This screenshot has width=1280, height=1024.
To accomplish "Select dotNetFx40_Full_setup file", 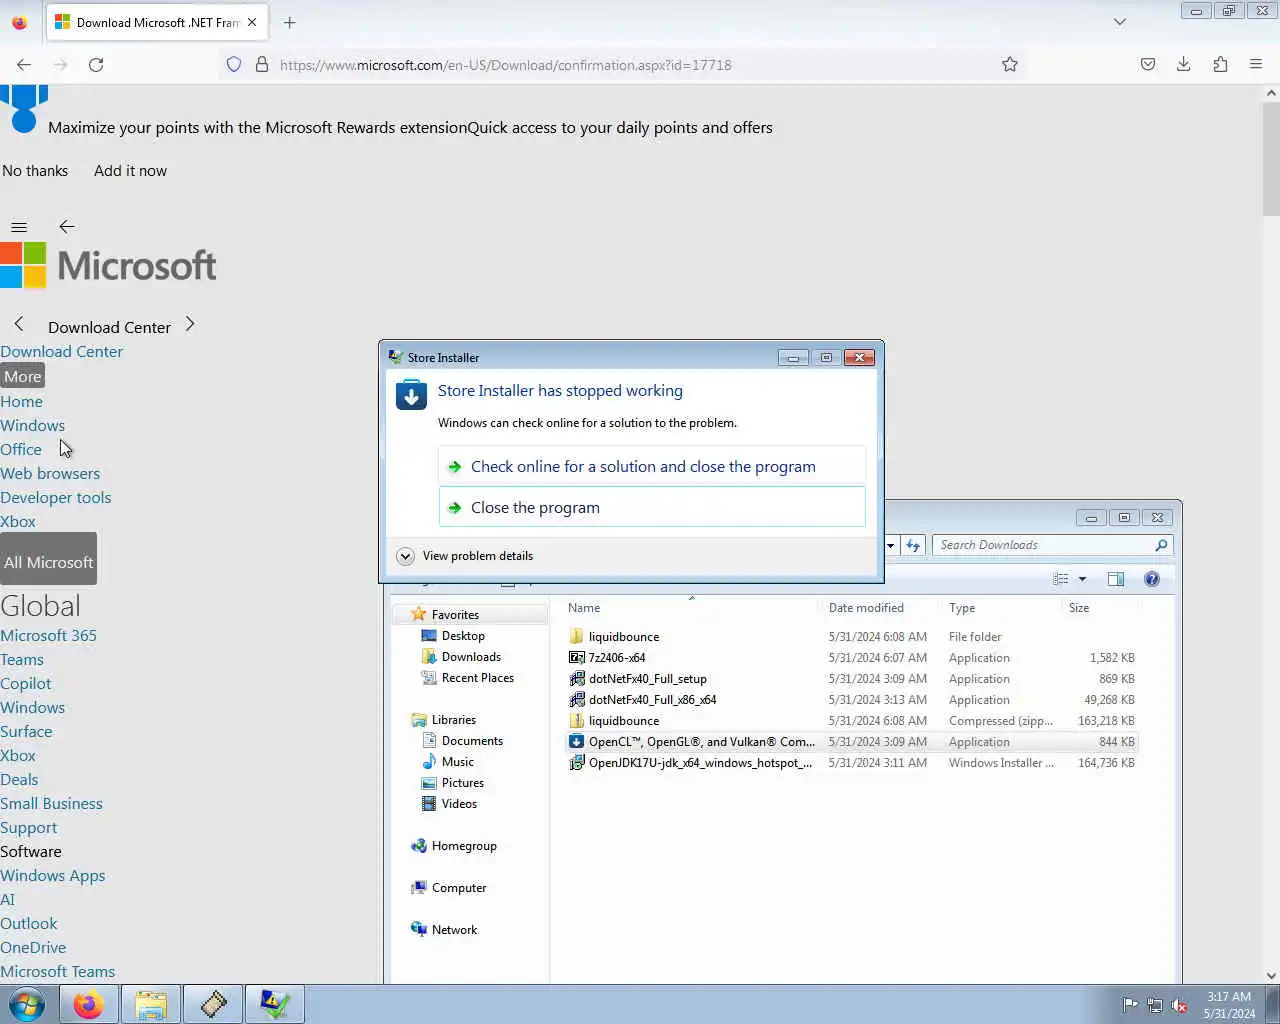I will (852, 679).
